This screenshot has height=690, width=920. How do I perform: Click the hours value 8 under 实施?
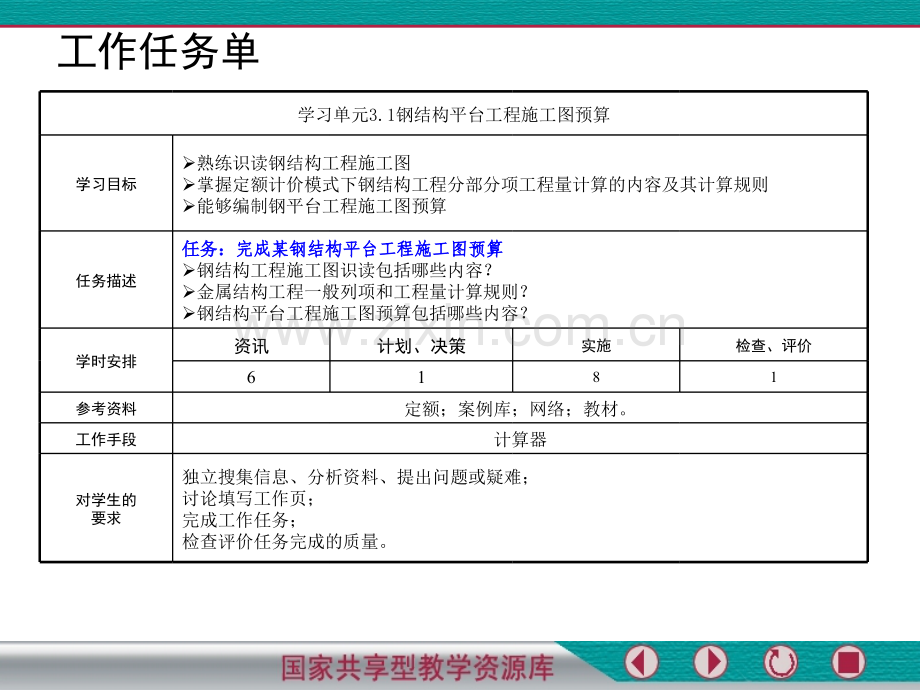(x=596, y=377)
